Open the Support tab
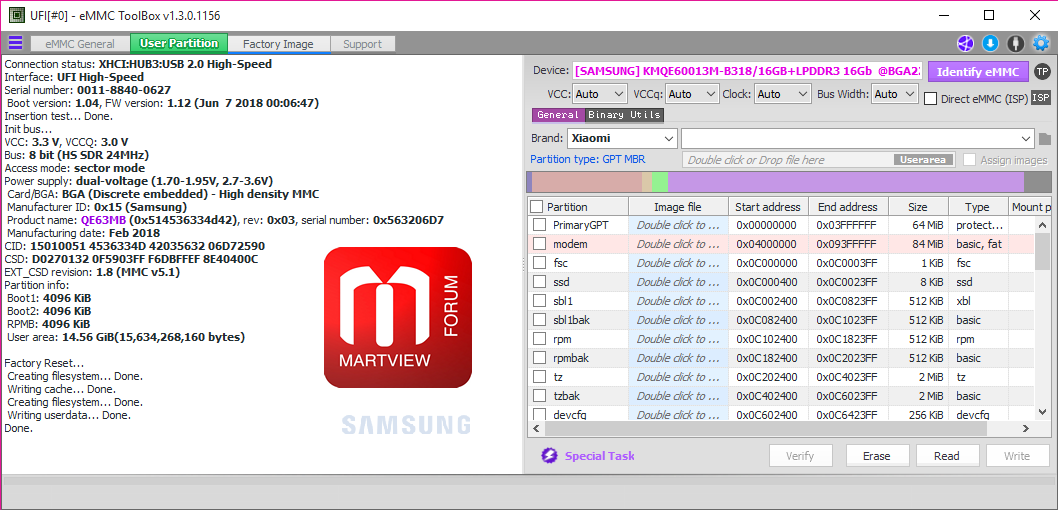Screen dimensions: 1058x510 [362, 44]
